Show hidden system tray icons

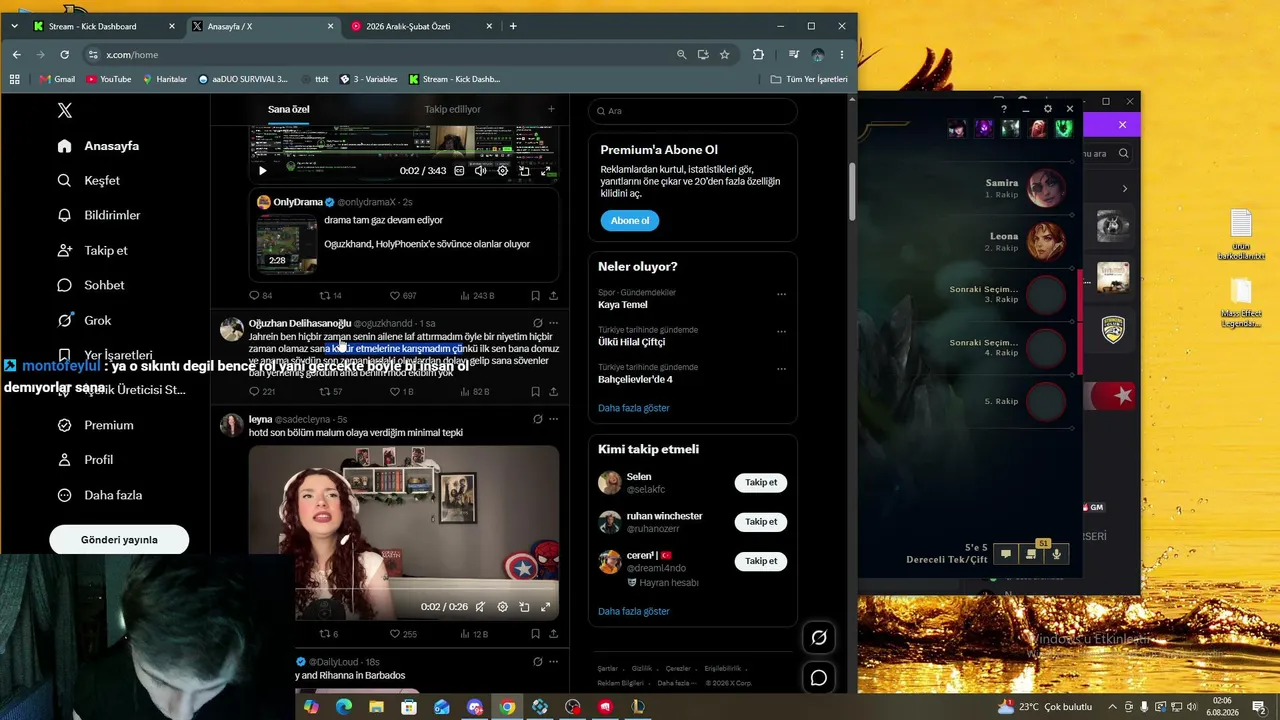[1112, 707]
